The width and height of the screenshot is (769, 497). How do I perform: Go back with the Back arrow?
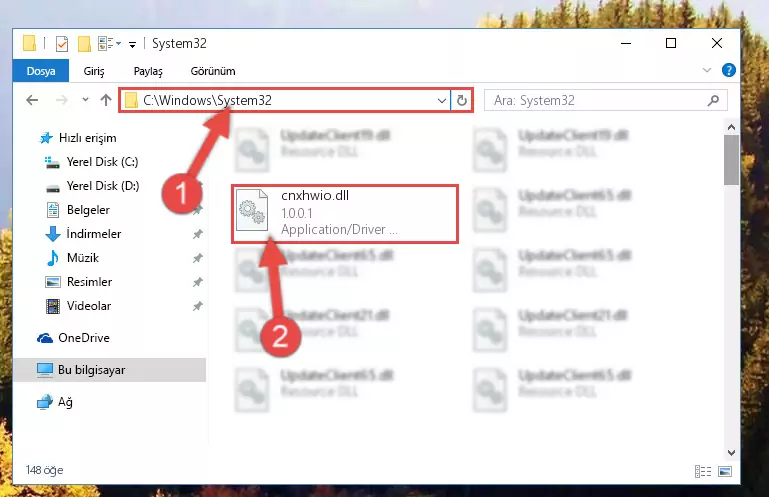tap(32, 100)
